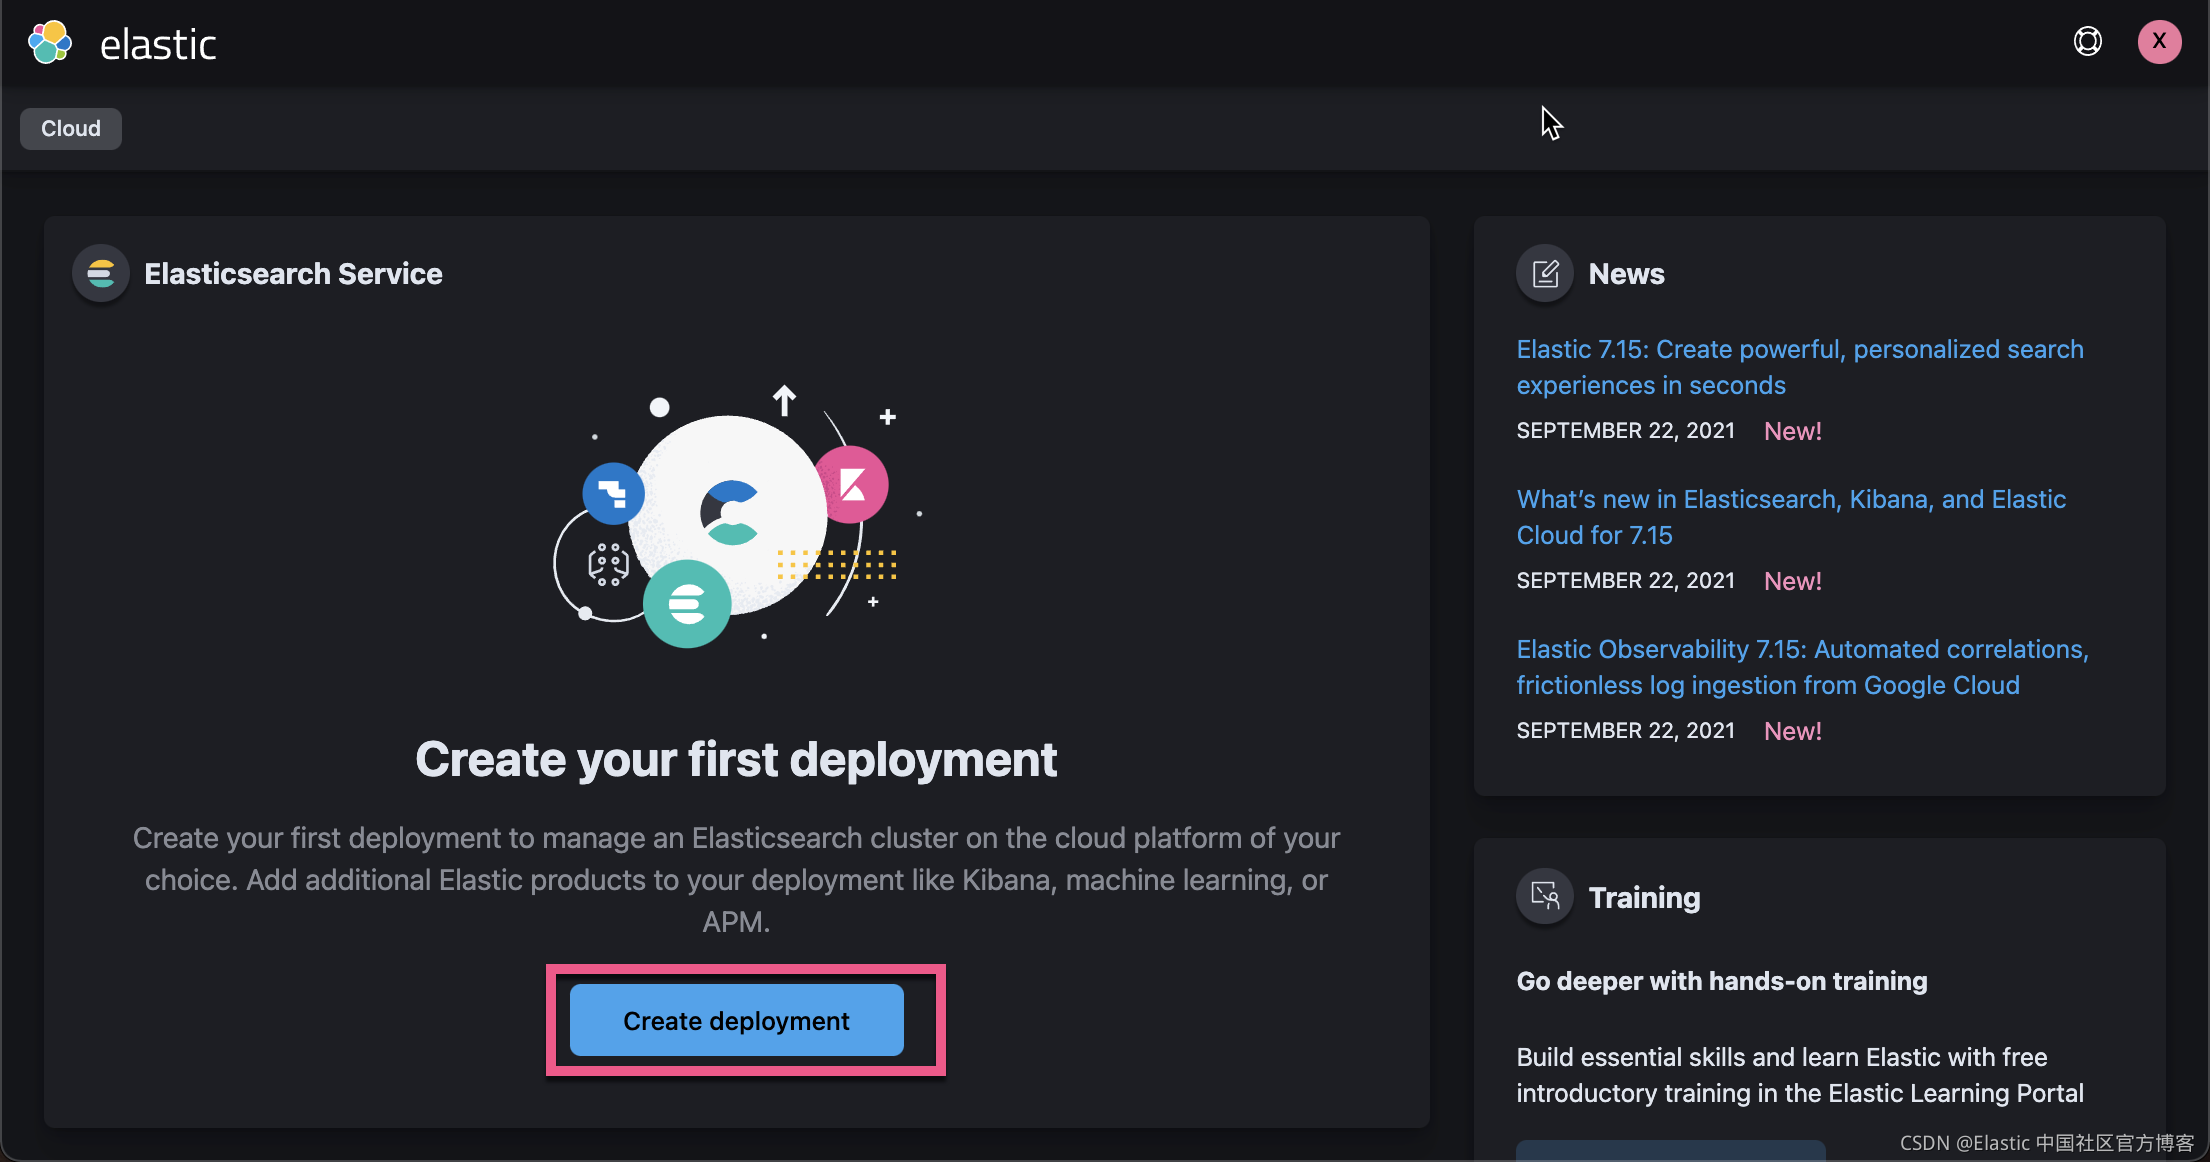Click the pink Kibana icon in the illustration
Image resolution: width=2210 pixels, height=1162 pixels.
click(x=852, y=484)
